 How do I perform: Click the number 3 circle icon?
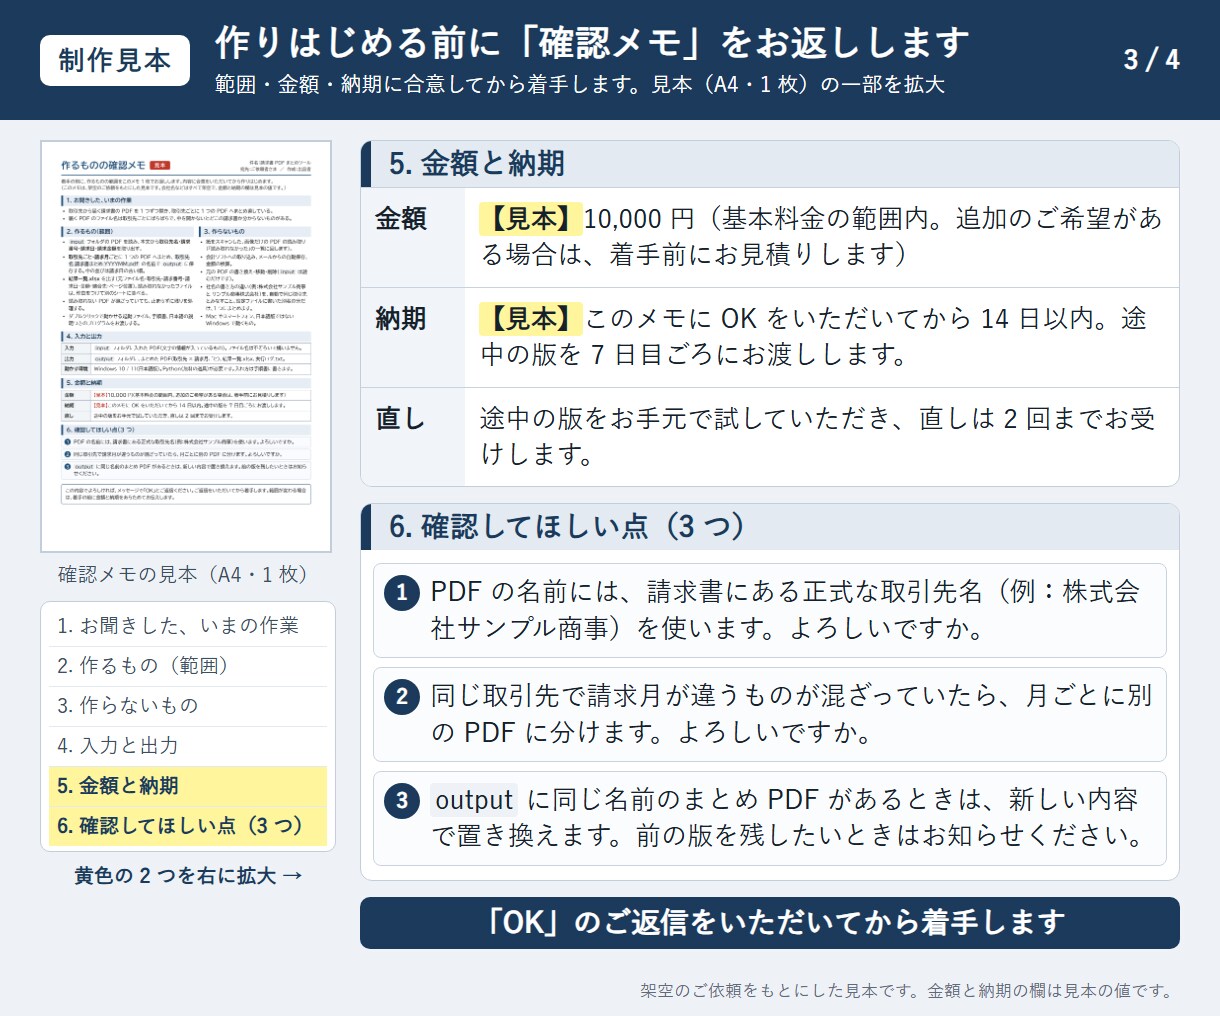402,801
